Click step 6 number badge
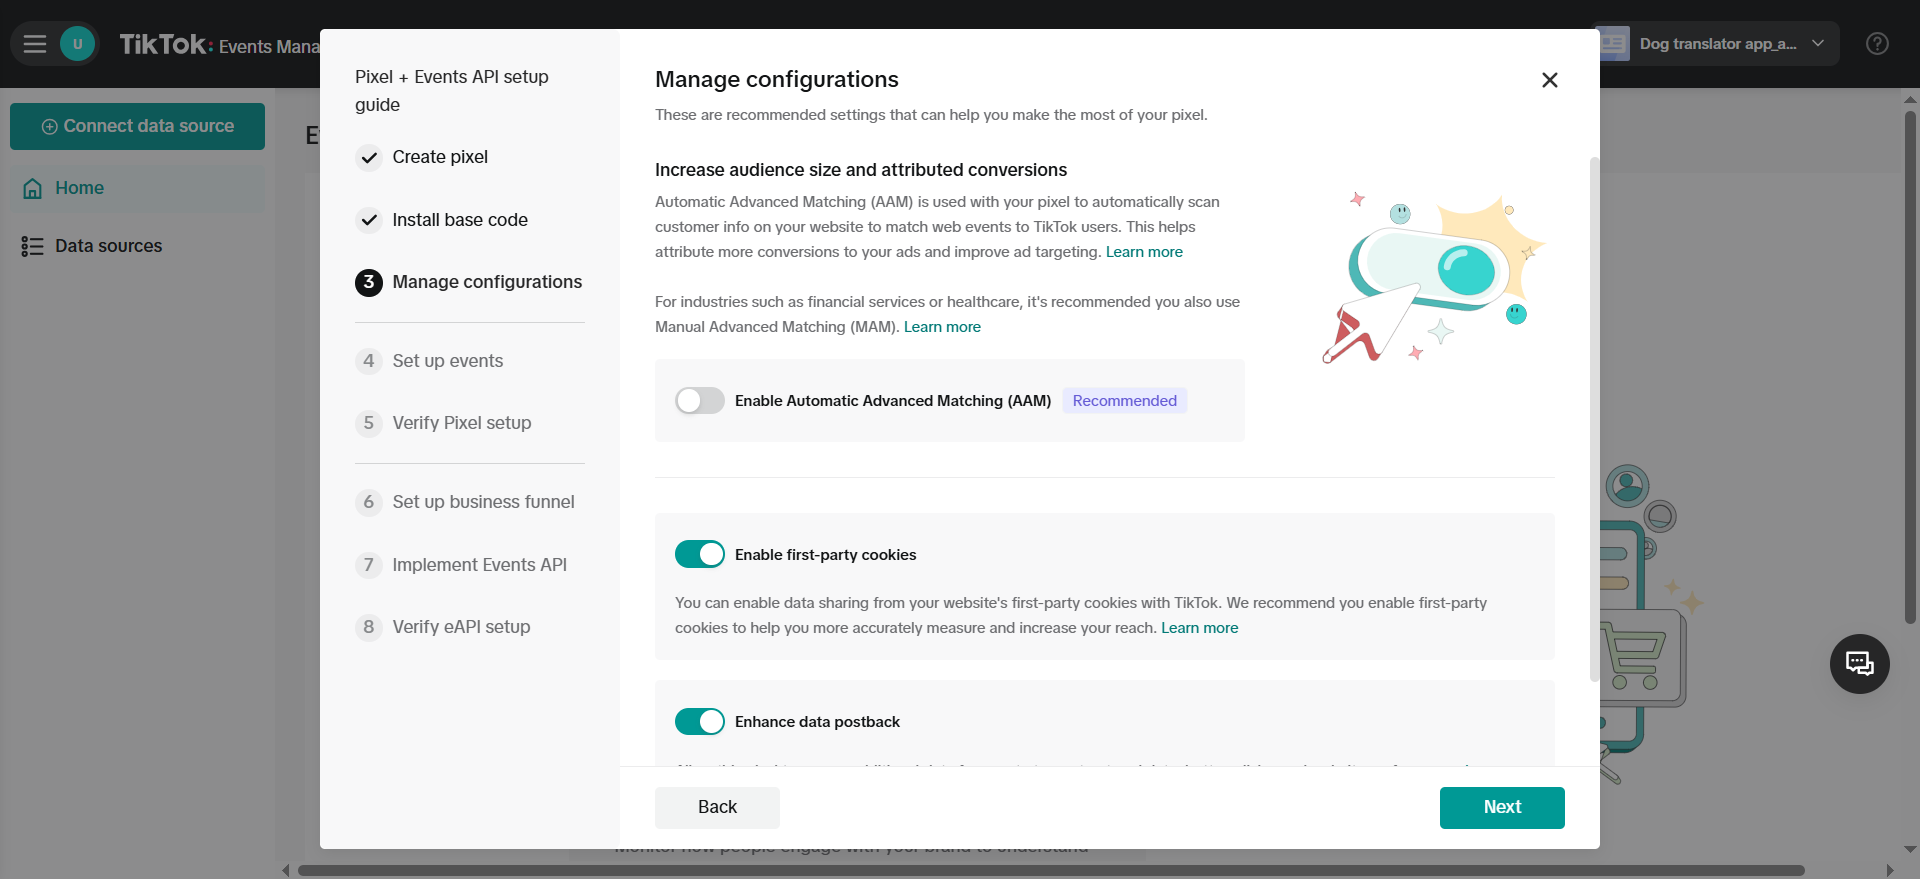This screenshot has height=879, width=1920. click(369, 502)
